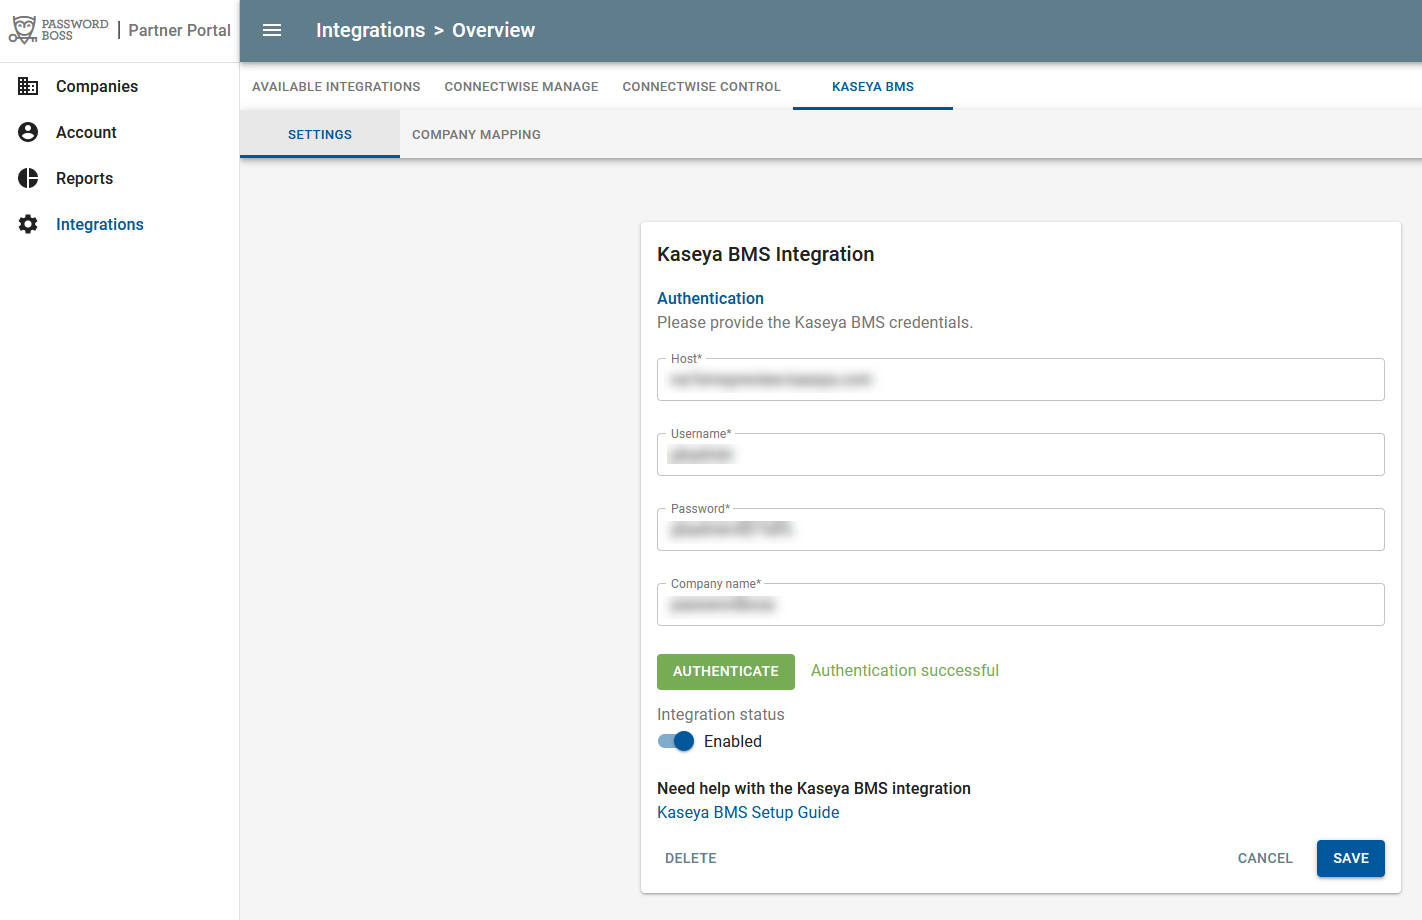Click the Integrations gear icon

(x=28, y=224)
